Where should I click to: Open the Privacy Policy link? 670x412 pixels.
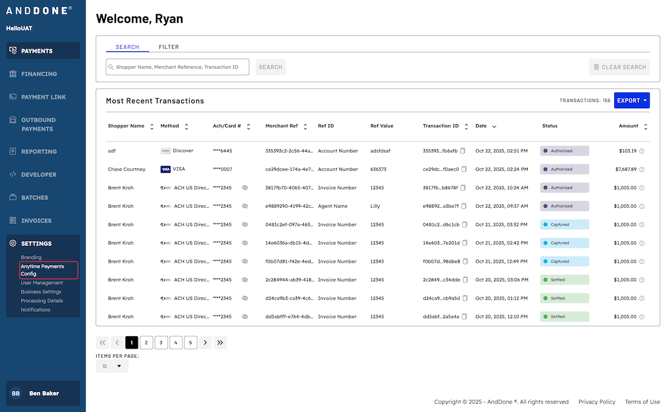pos(596,401)
